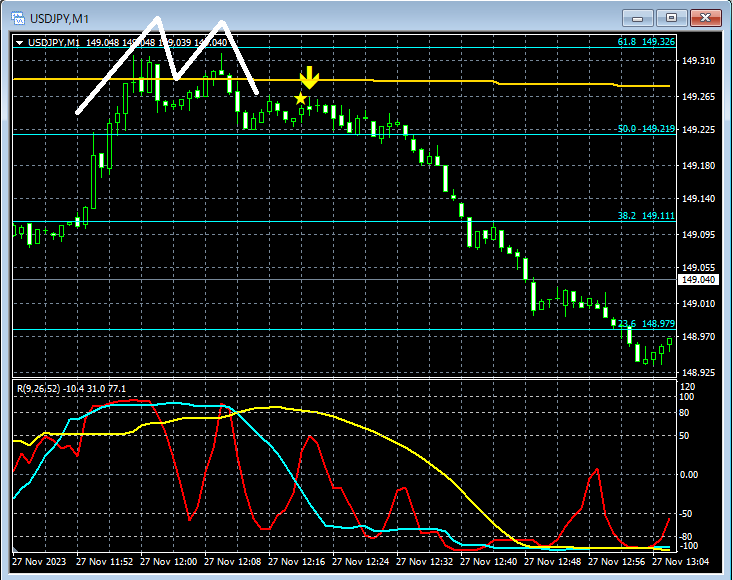Click the 27 Nov 12:56 time label
Image resolution: width=733 pixels, height=580 pixels.
(617, 561)
